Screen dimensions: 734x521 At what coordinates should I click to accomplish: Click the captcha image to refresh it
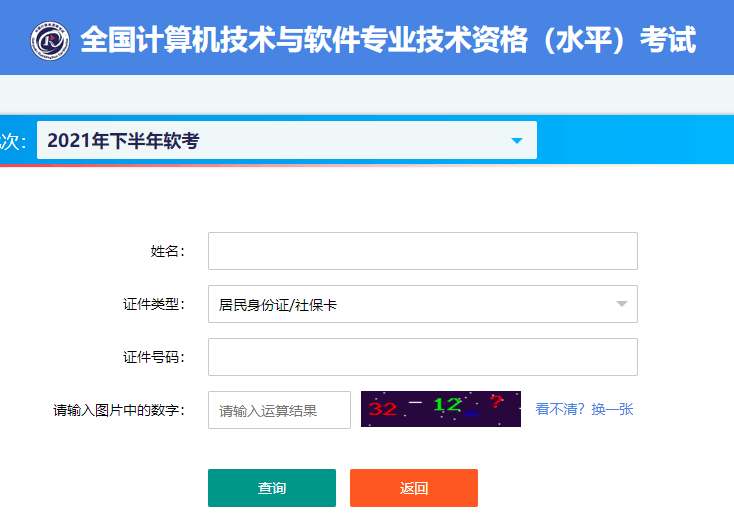click(x=440, y=409)
